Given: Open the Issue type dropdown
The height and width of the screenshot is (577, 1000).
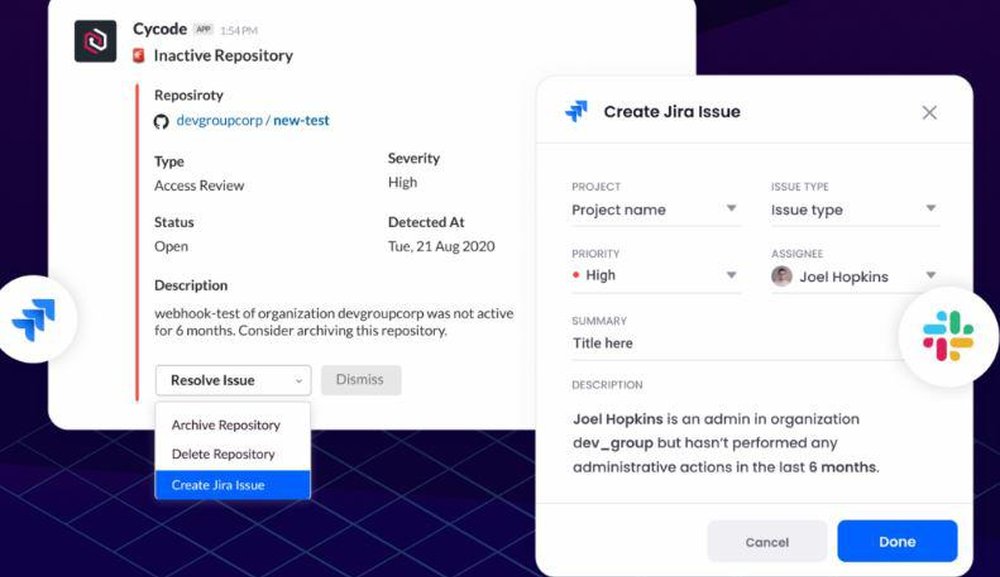Looking at the screenshot, I should [855, 210].
